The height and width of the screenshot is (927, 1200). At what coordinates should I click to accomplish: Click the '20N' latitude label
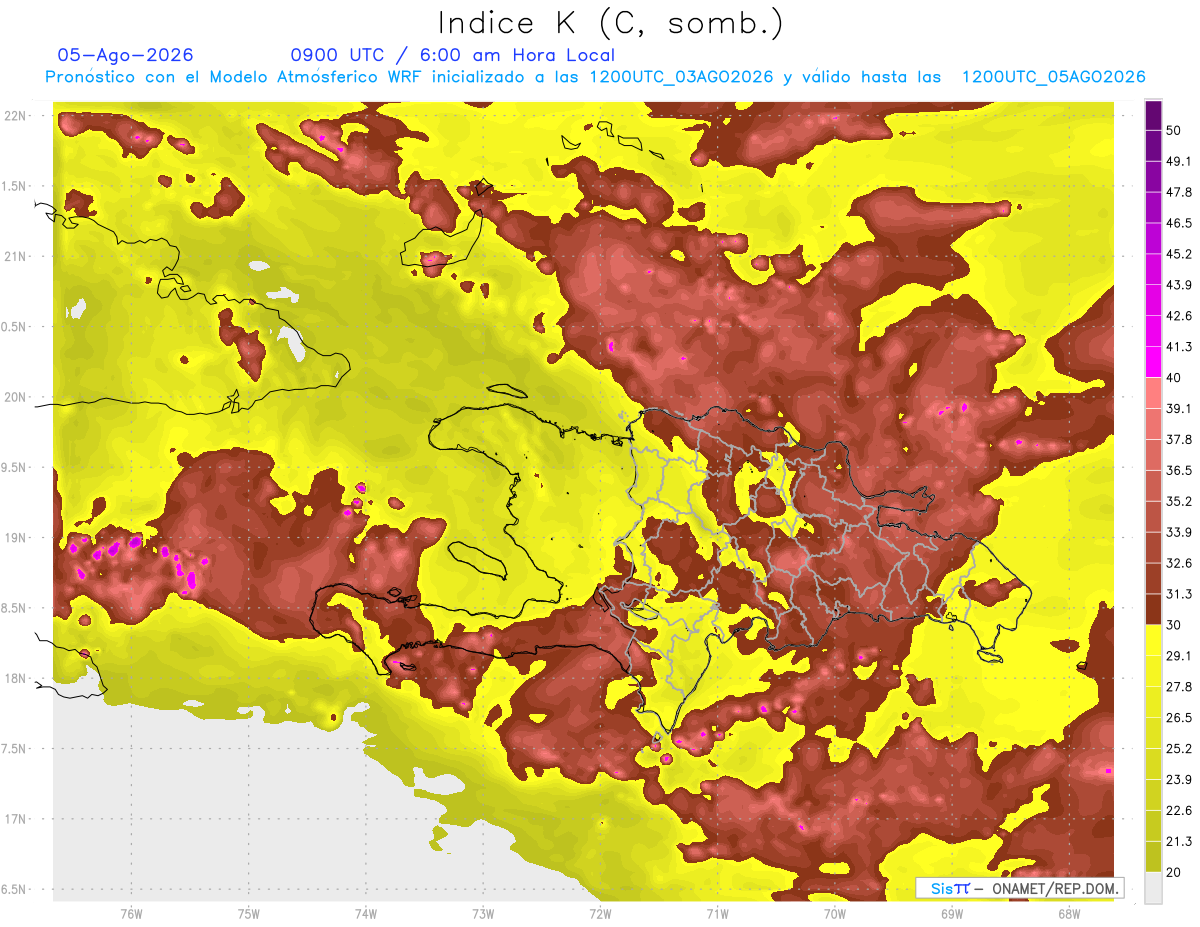16,397
